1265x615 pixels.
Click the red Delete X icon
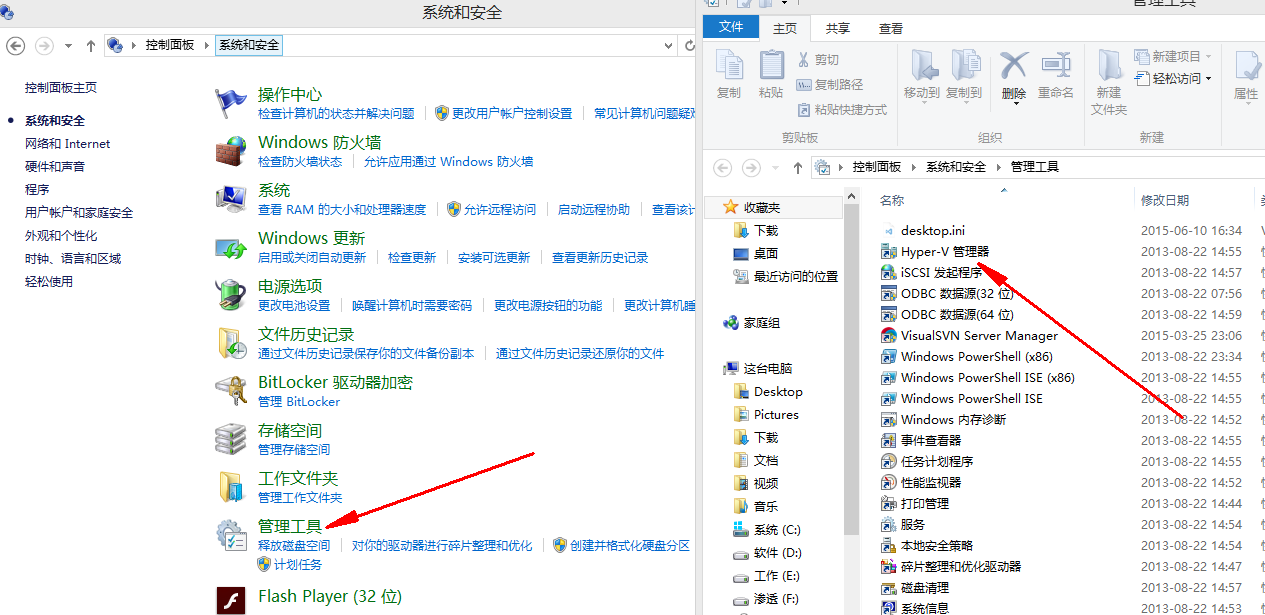(1014, 65)
